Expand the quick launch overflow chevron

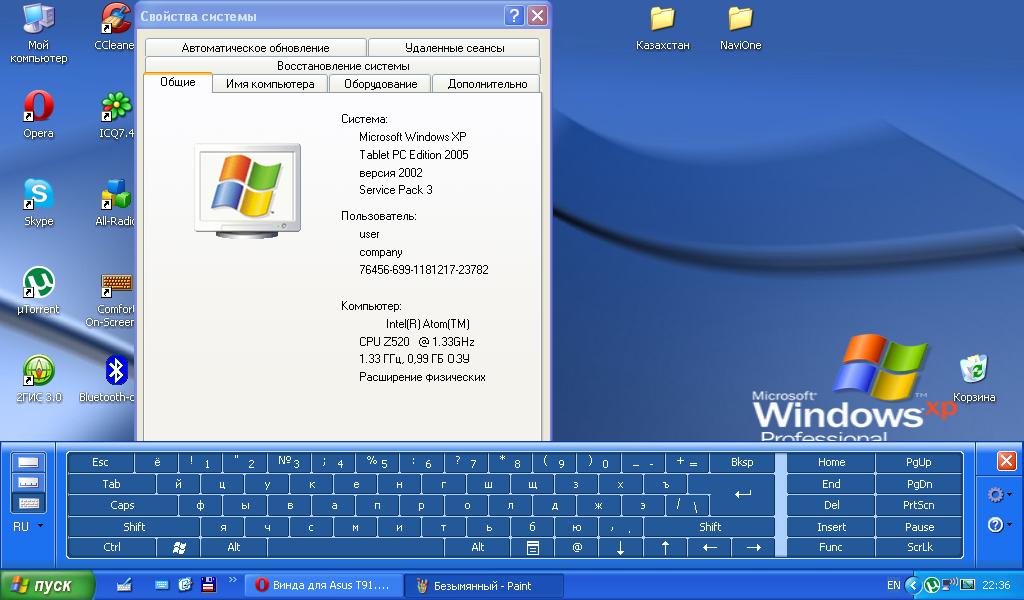(232, 580)
